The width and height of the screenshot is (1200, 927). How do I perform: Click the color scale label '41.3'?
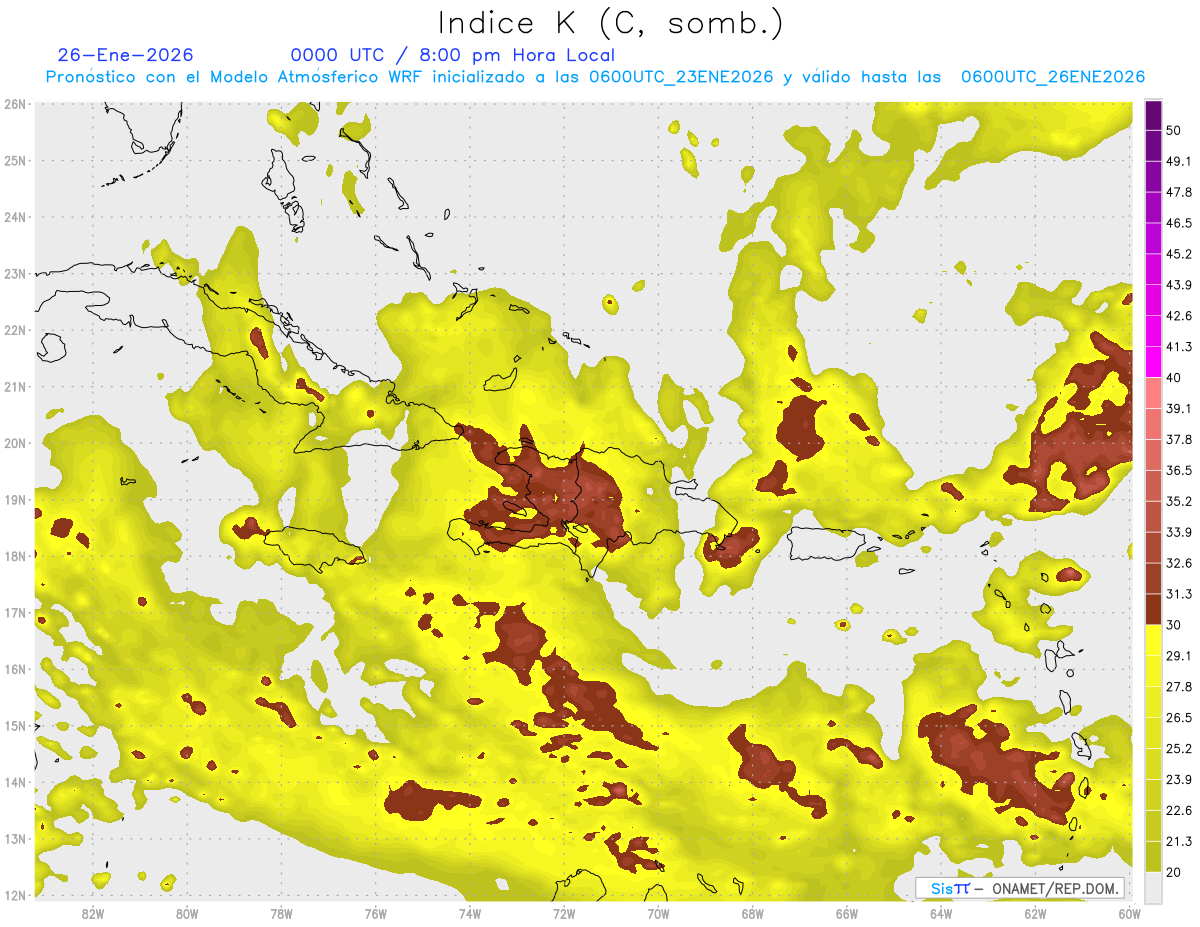click(1178, 346)
